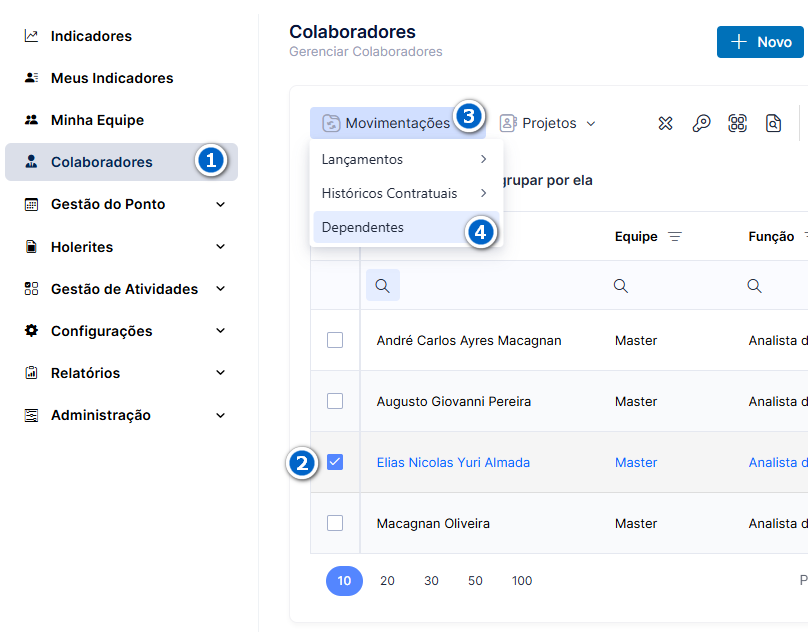Image resolution: width=808 pixels, height=639 pixels.
Task: Set page size to 30
Action: [x=431, y=581]
